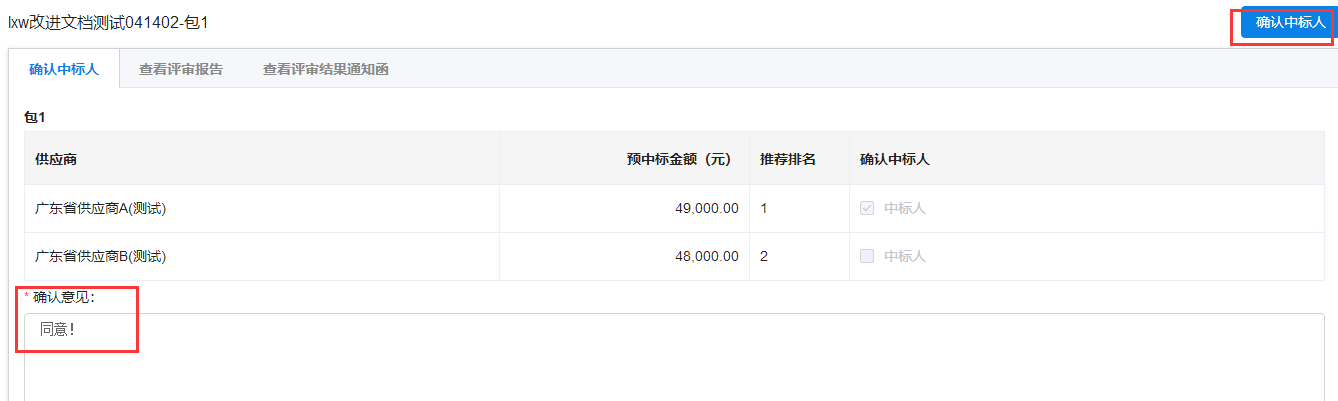The width and height of the screenshot is (1338, 401).
Task: Click the 供应商 column header
Action: click(x=56, y=159)
